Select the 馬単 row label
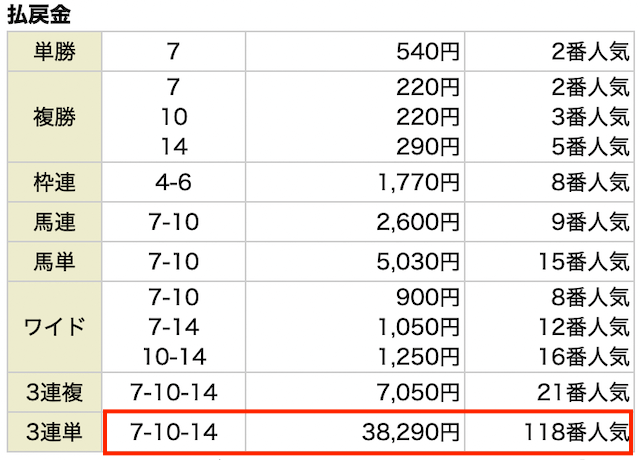This screenshot has width=640, height=460. pos(54,261)
